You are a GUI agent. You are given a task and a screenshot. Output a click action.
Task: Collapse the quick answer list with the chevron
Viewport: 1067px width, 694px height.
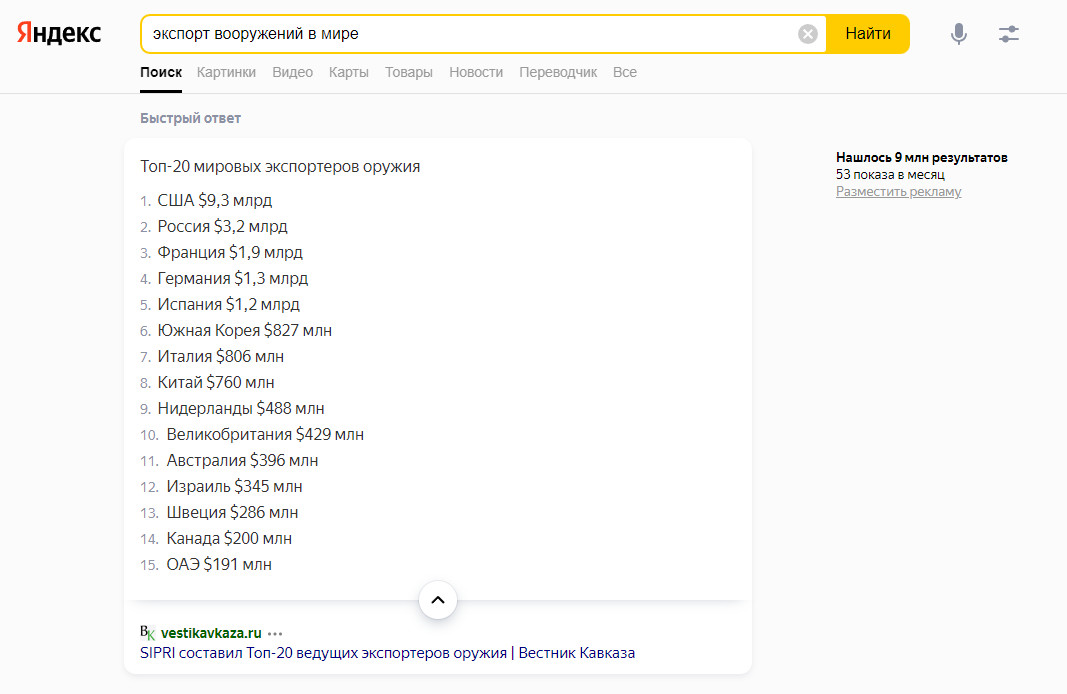coord(438,600)
